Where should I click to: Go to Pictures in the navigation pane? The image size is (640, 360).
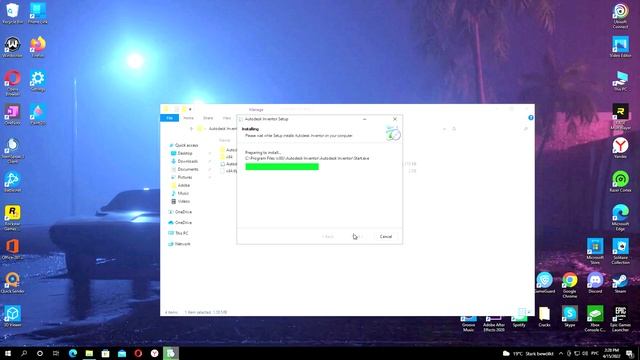184,177
